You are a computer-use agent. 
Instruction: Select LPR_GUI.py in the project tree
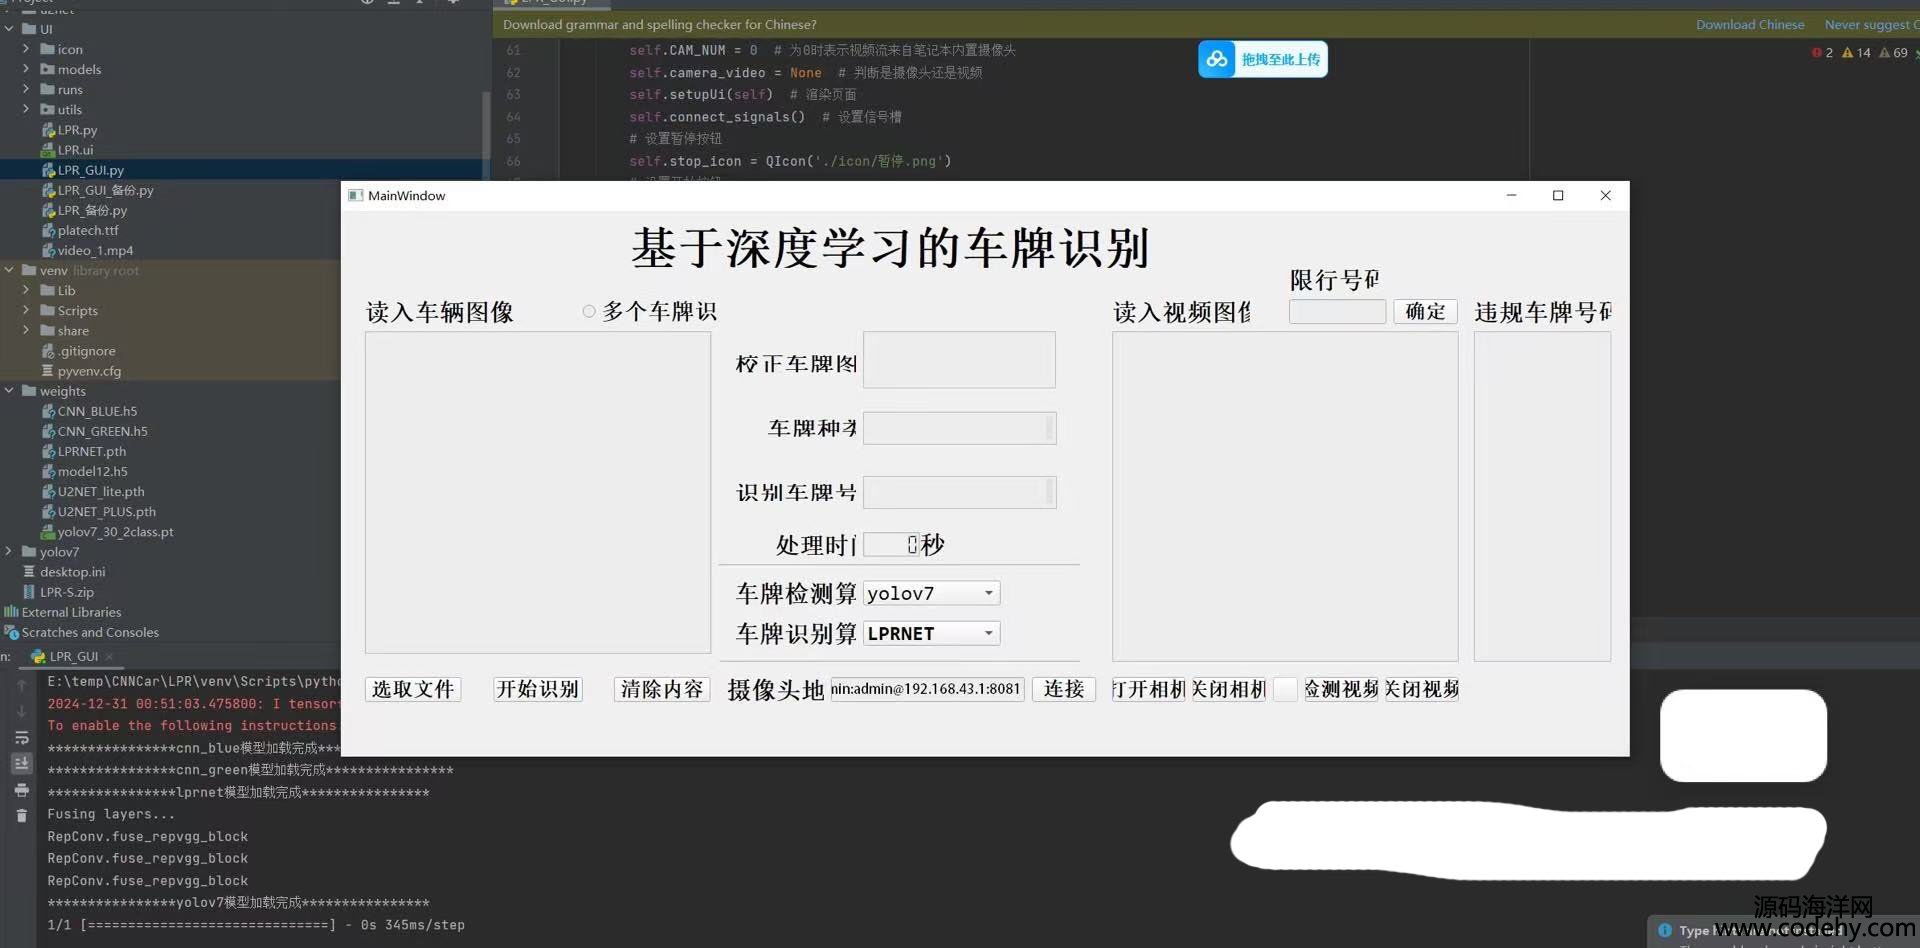(x=90, y=170)
